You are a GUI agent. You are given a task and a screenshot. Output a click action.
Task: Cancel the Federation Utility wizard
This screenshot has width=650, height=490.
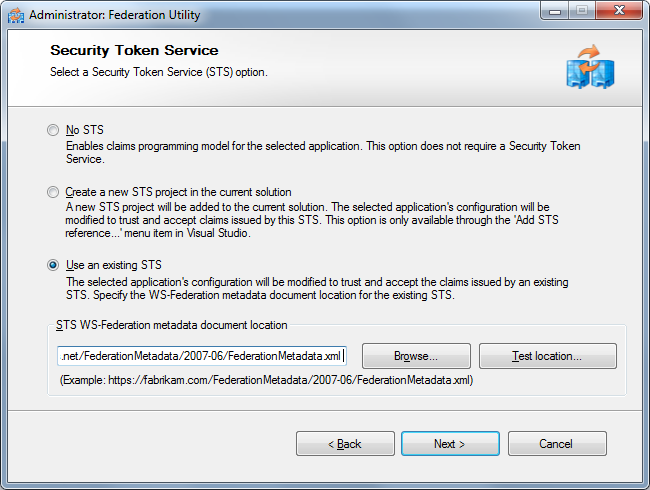[556, 443]
